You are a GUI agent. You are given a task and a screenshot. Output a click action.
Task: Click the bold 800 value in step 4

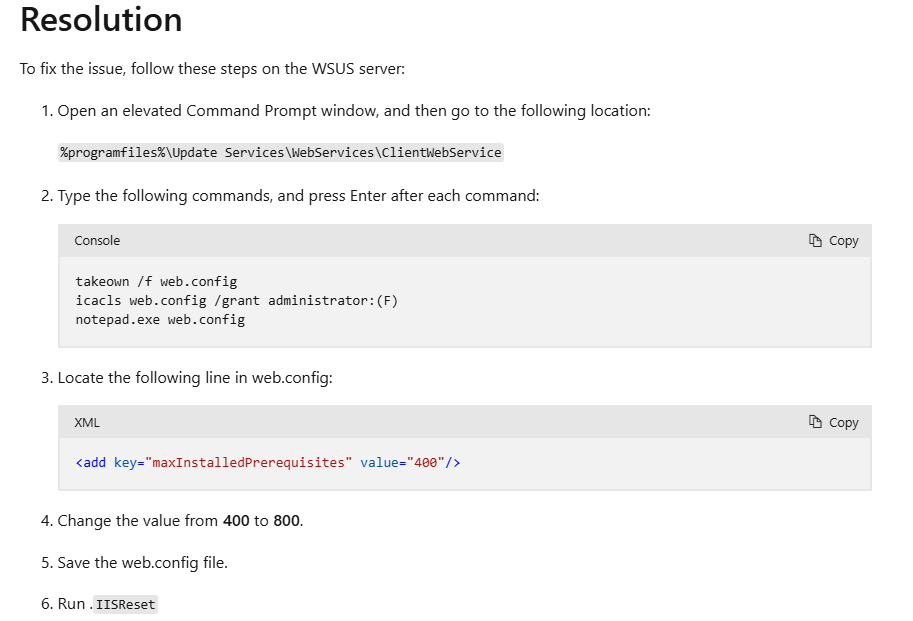click(x=286, y=520)
